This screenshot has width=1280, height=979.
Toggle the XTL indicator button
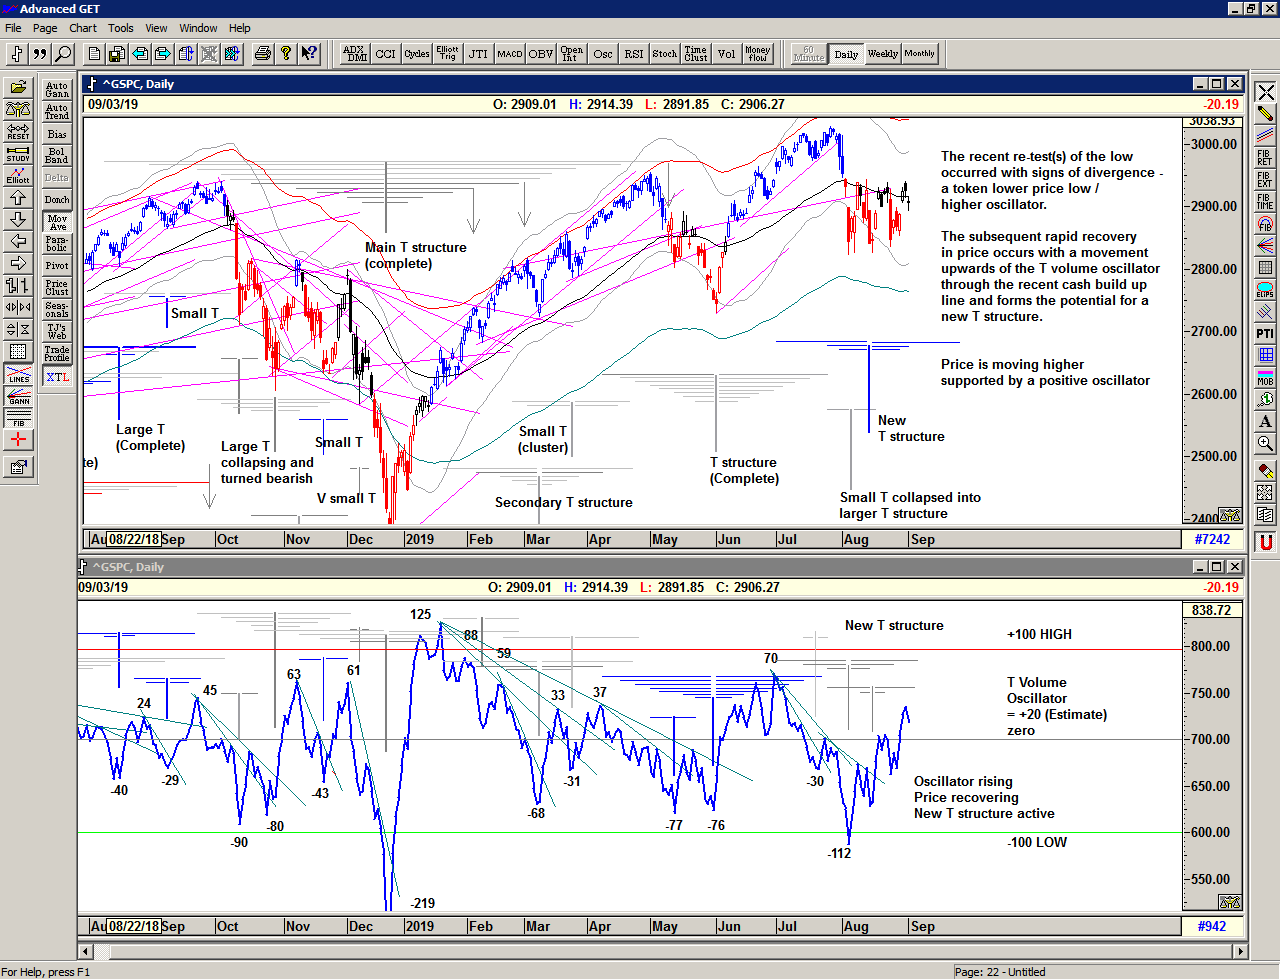pos(57,377)
